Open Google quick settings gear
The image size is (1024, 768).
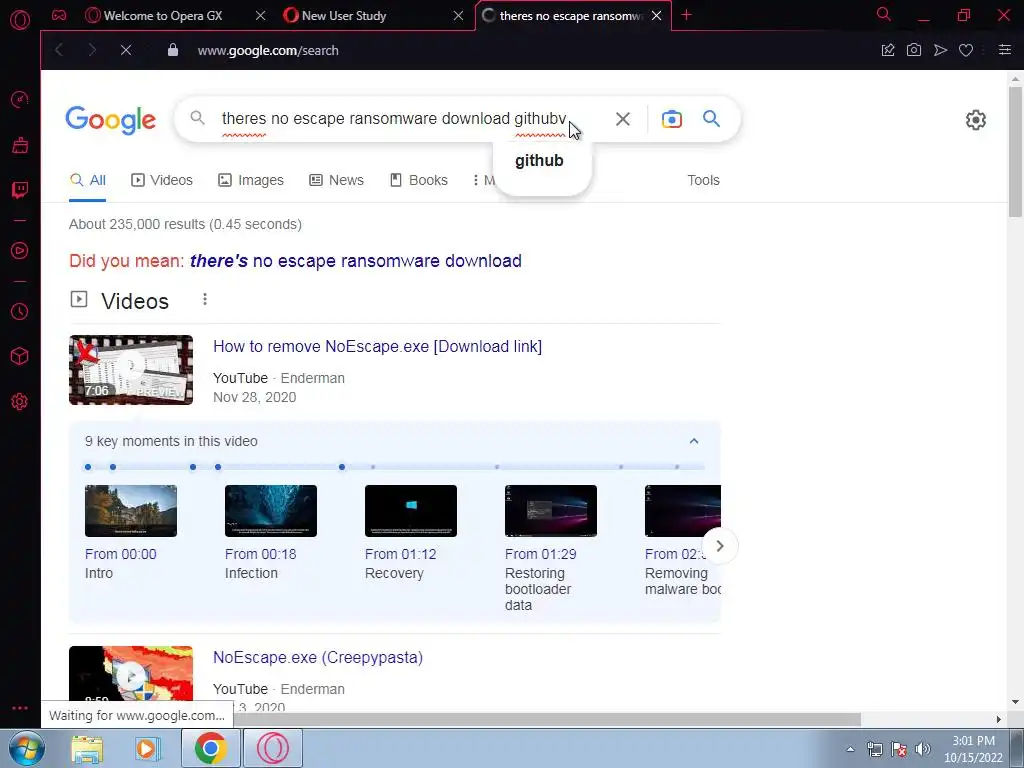pos(976,120)
